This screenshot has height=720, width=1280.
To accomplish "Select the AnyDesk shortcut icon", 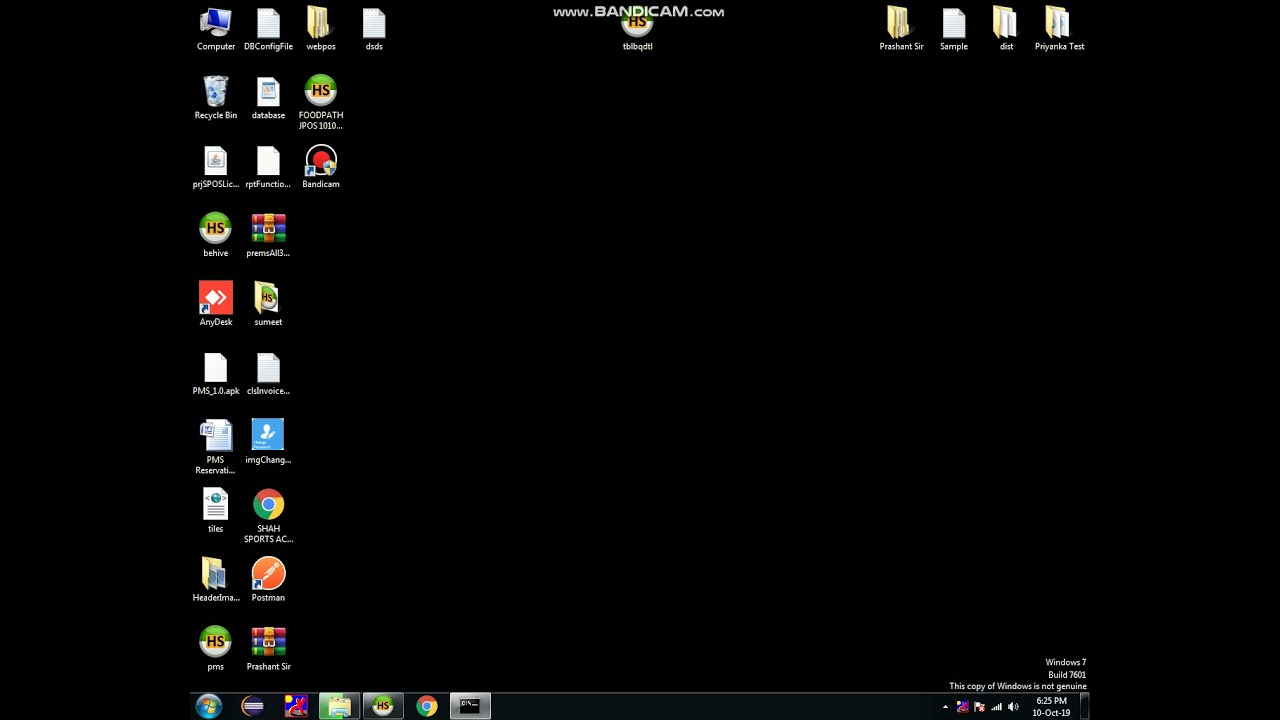I will click(x=216, y=305).
